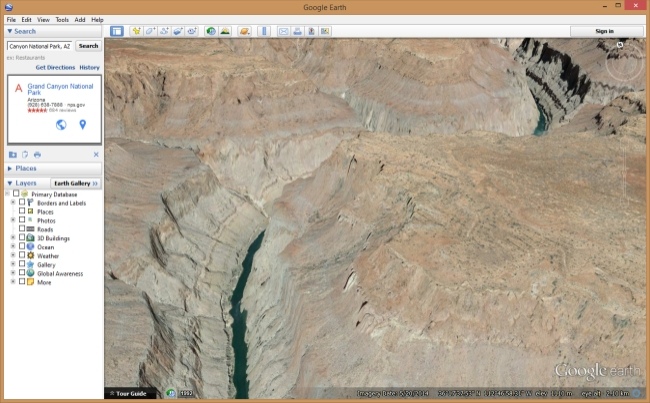The height and width of the screenshot is (403, 650).
Task: Click the red A result marker
Action: 18,88
